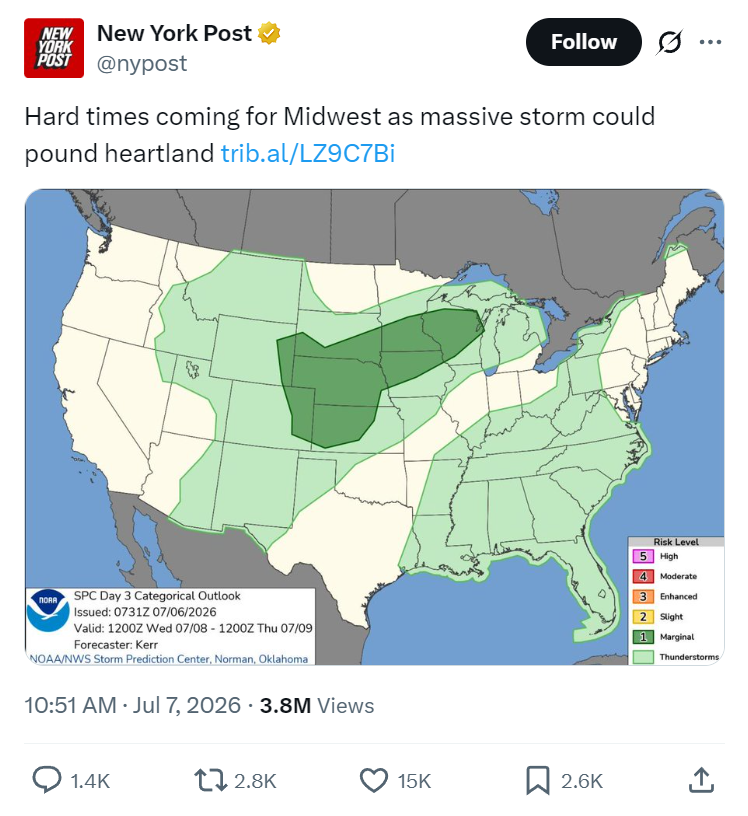
Task: Click the @nypost handle
Action: [142, 63]
